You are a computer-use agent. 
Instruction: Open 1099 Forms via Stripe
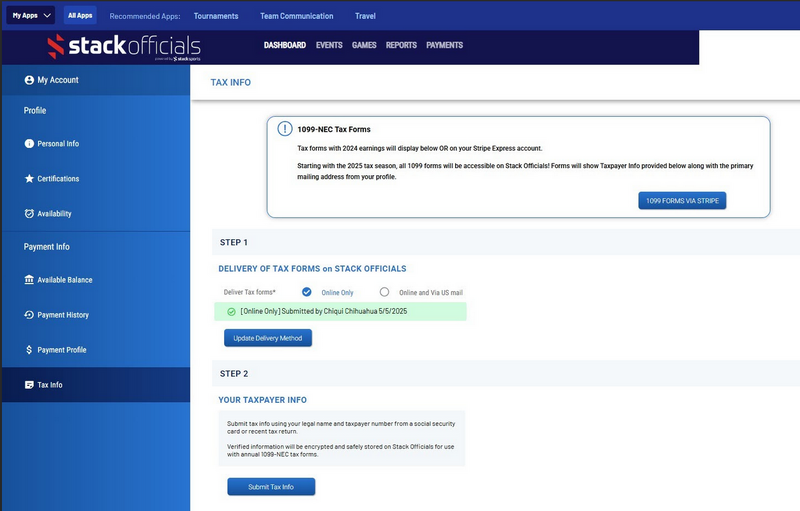point(682,201)
